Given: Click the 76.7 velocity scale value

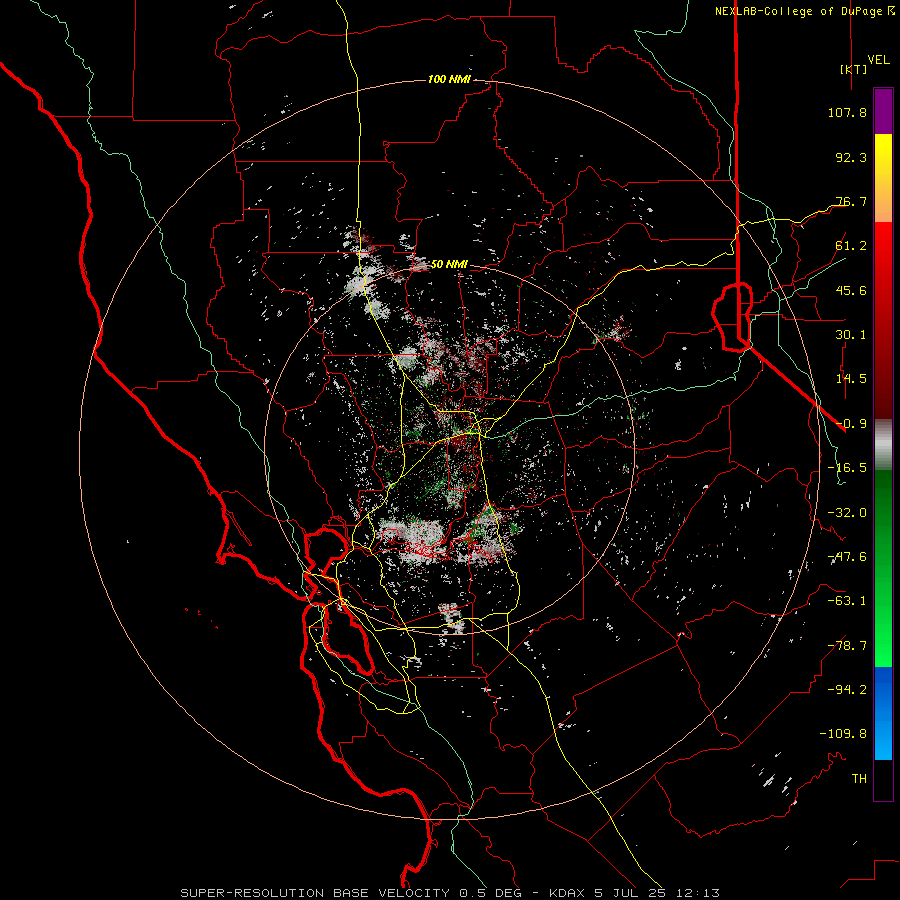Looking at the screenshot, I should click(x=851, y=201).
